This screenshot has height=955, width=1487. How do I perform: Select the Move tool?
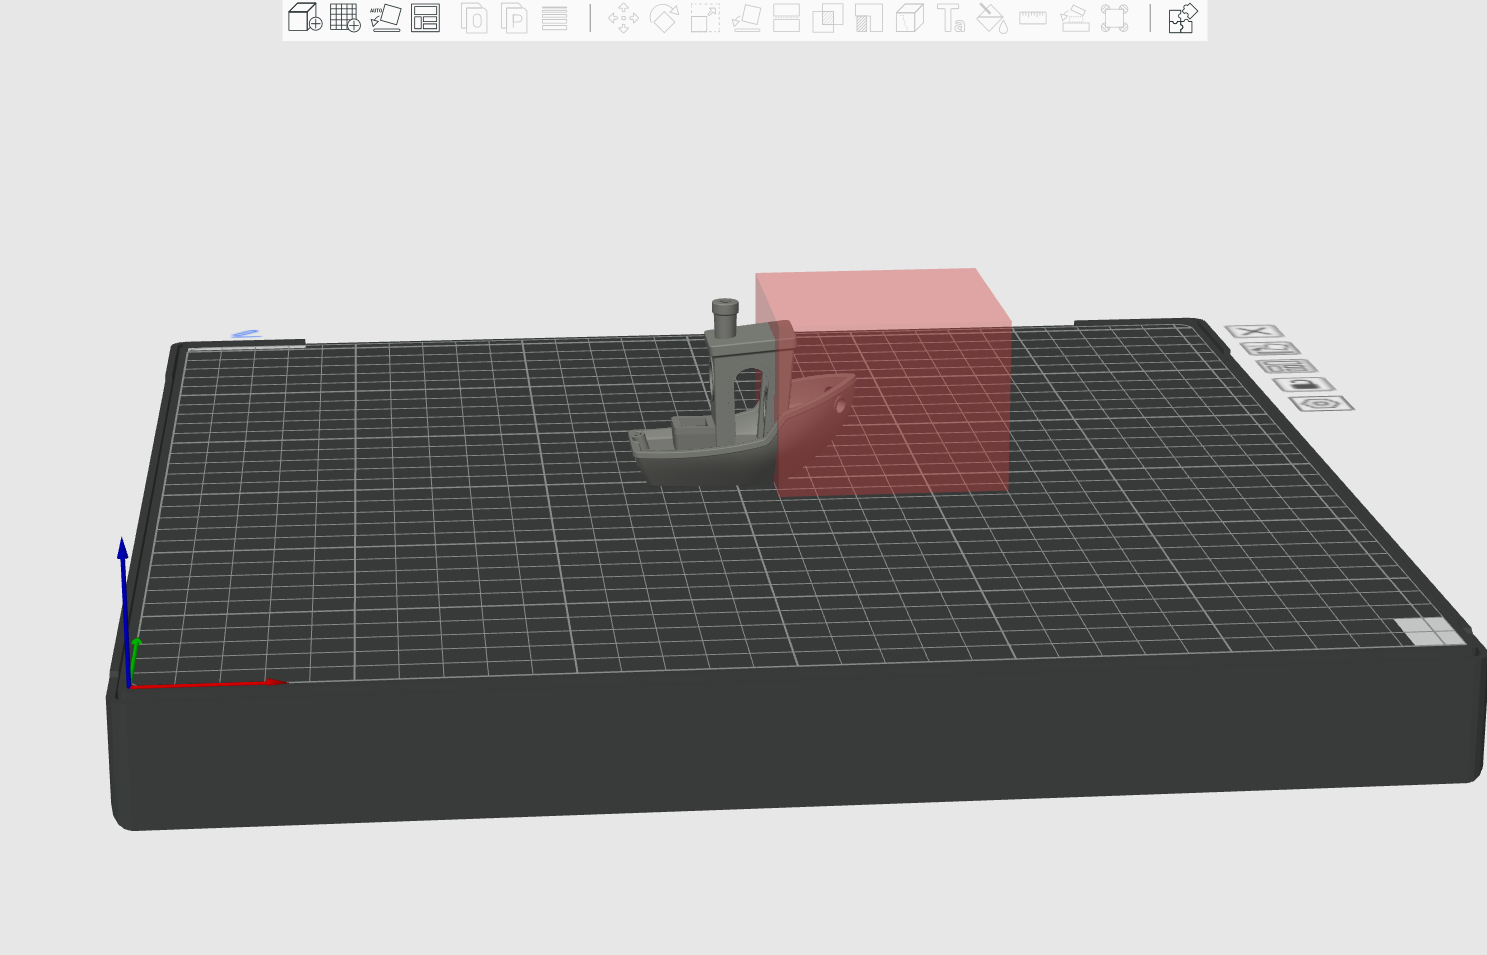(623, 18)
